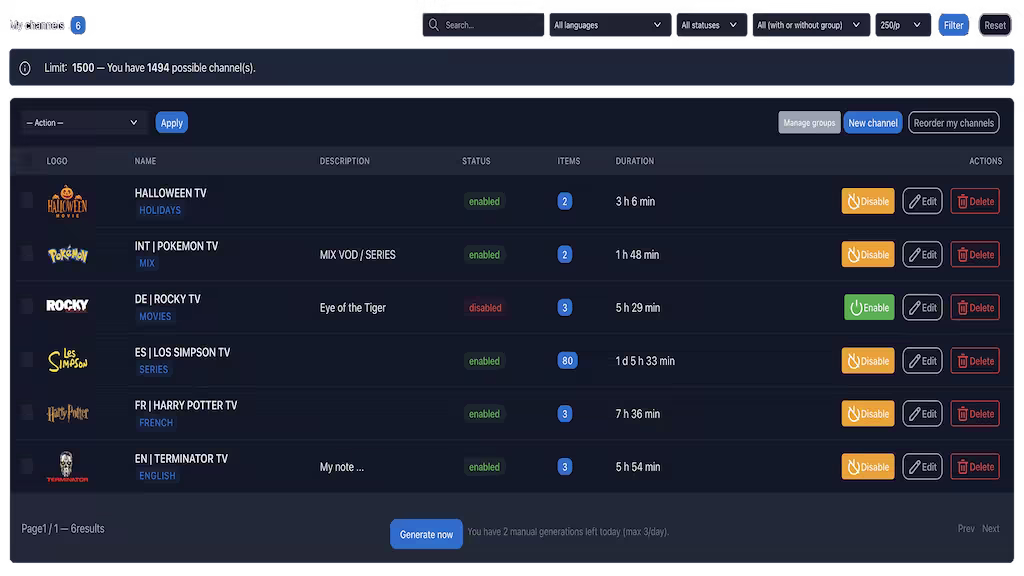1024x576 pixels.
Task: Edit the FR | HARRY POTTER TV channel
Action: tap(922, 414)
